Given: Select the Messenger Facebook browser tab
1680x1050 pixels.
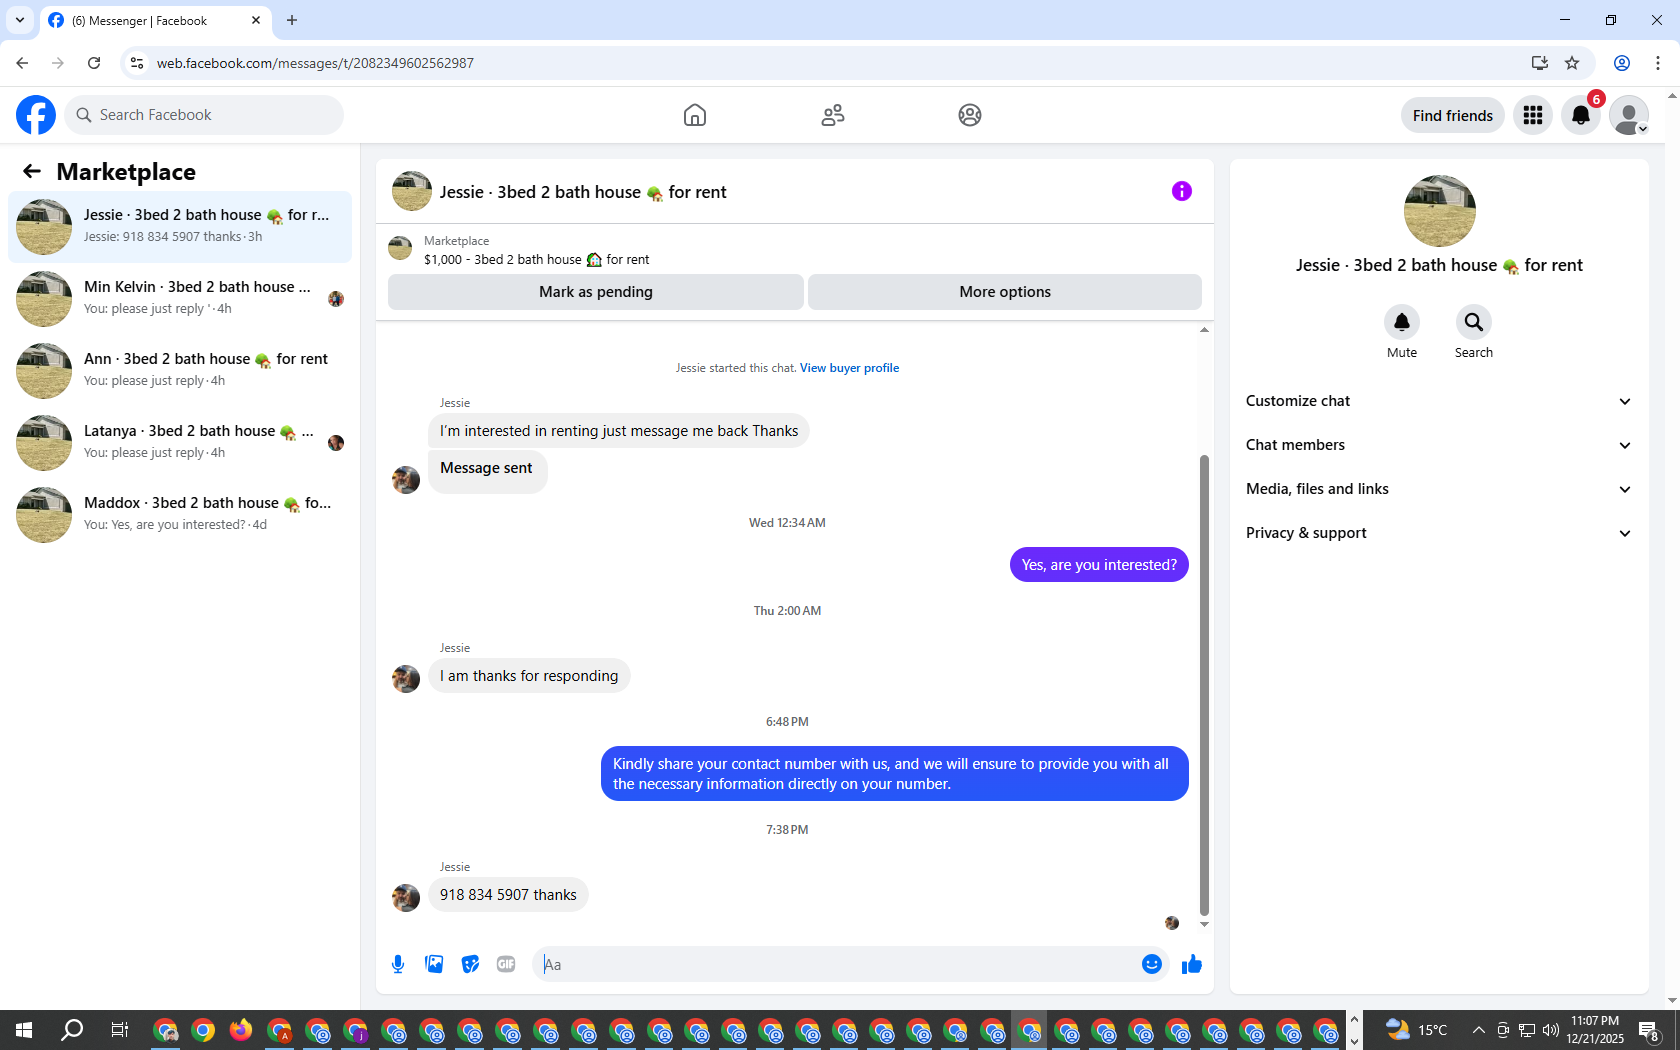Looking at the screenshot, I should [x=154, y=20].
